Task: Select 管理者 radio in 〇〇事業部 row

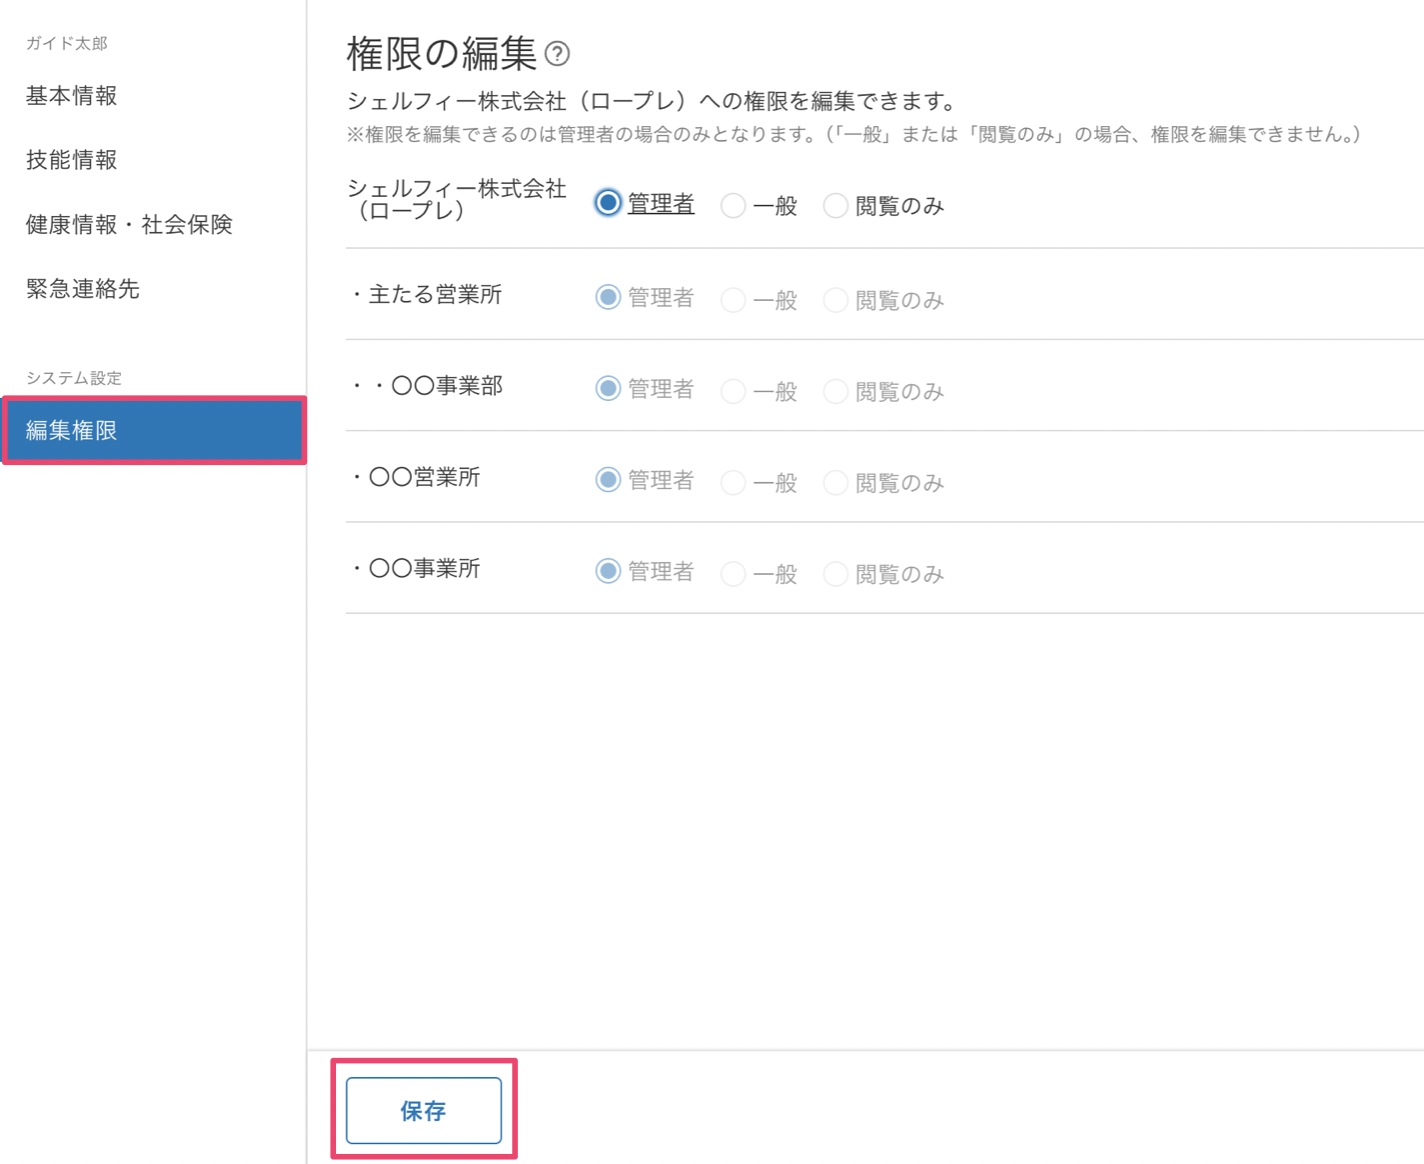Action: click(x=608, y=388)
